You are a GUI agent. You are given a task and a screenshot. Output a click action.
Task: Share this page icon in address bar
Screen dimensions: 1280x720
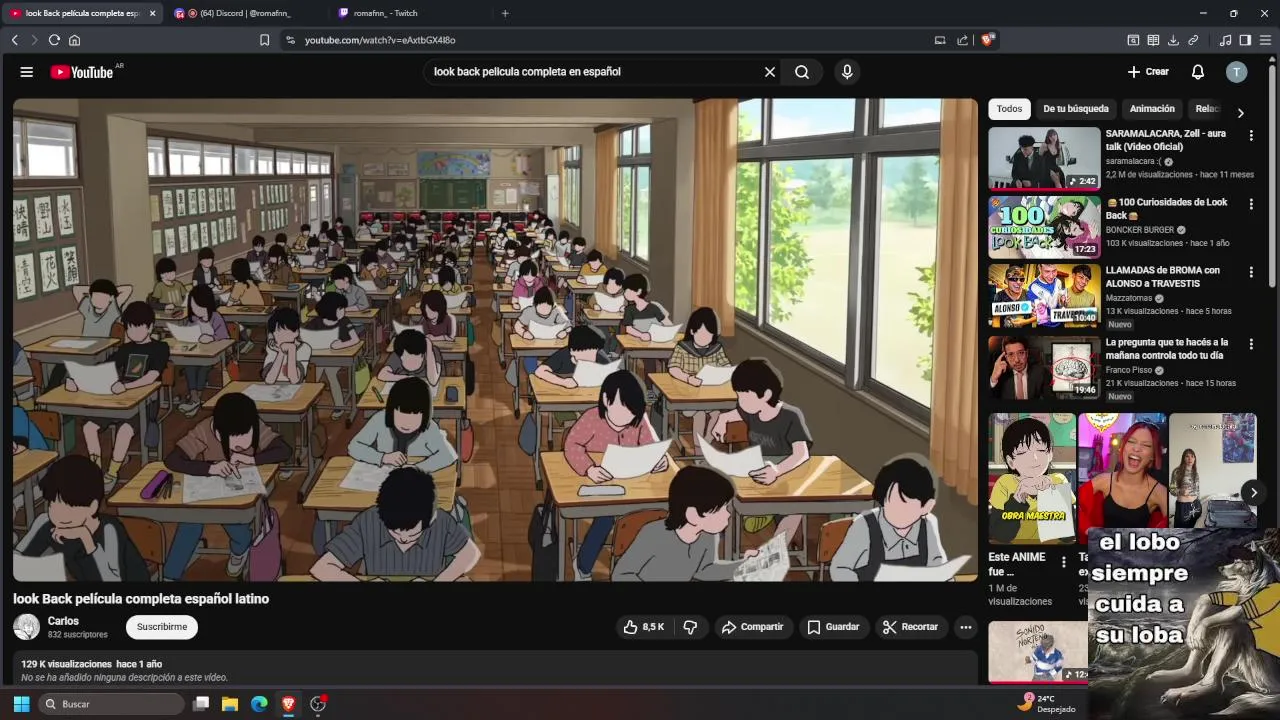(x=962, y=40)
